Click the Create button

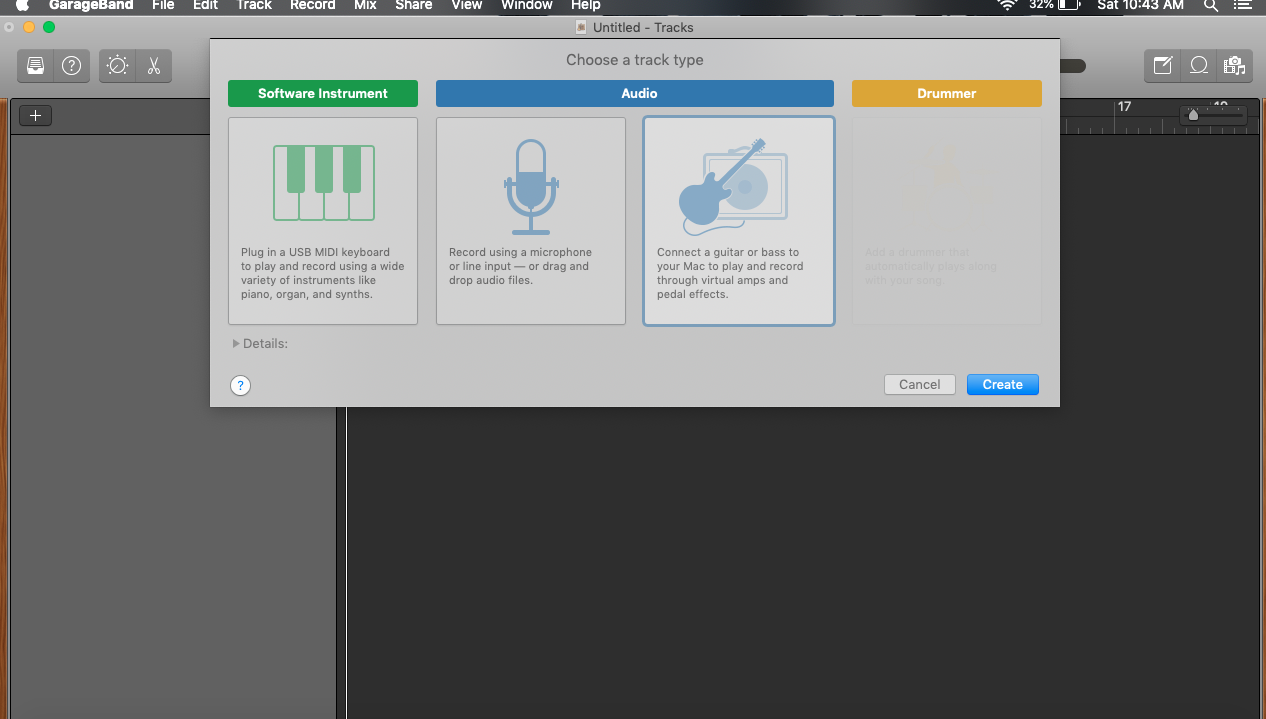coord(1003,385)
